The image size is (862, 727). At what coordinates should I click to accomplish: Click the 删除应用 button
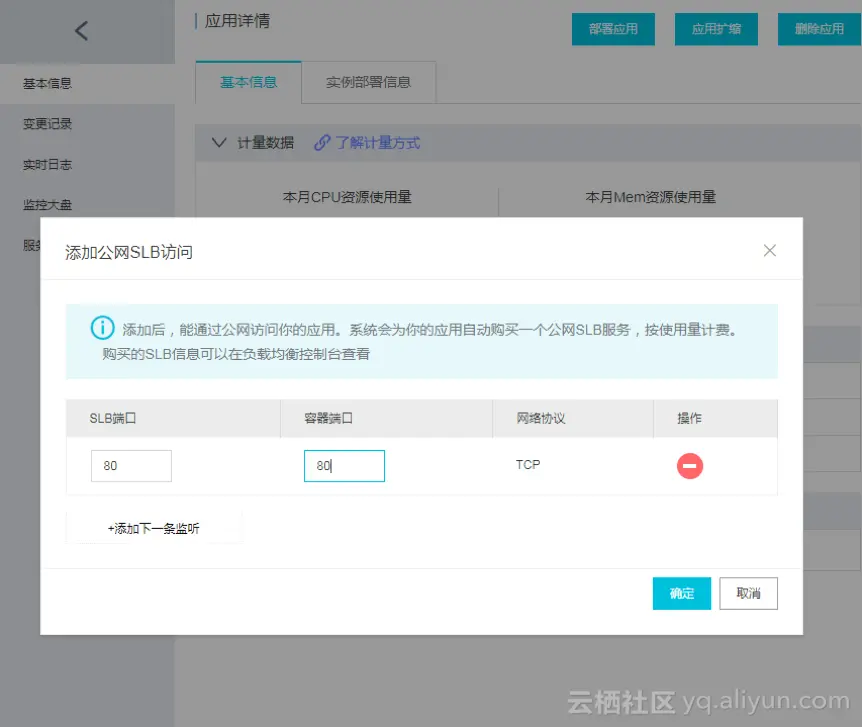819,29
